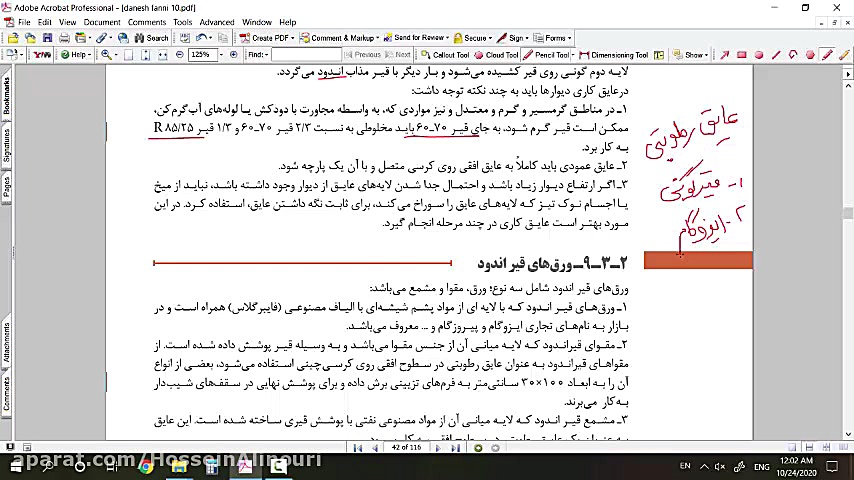854x480 pixels.
Task: Expand the zoom percentage dropdown arrow
Action: (221, 54)
